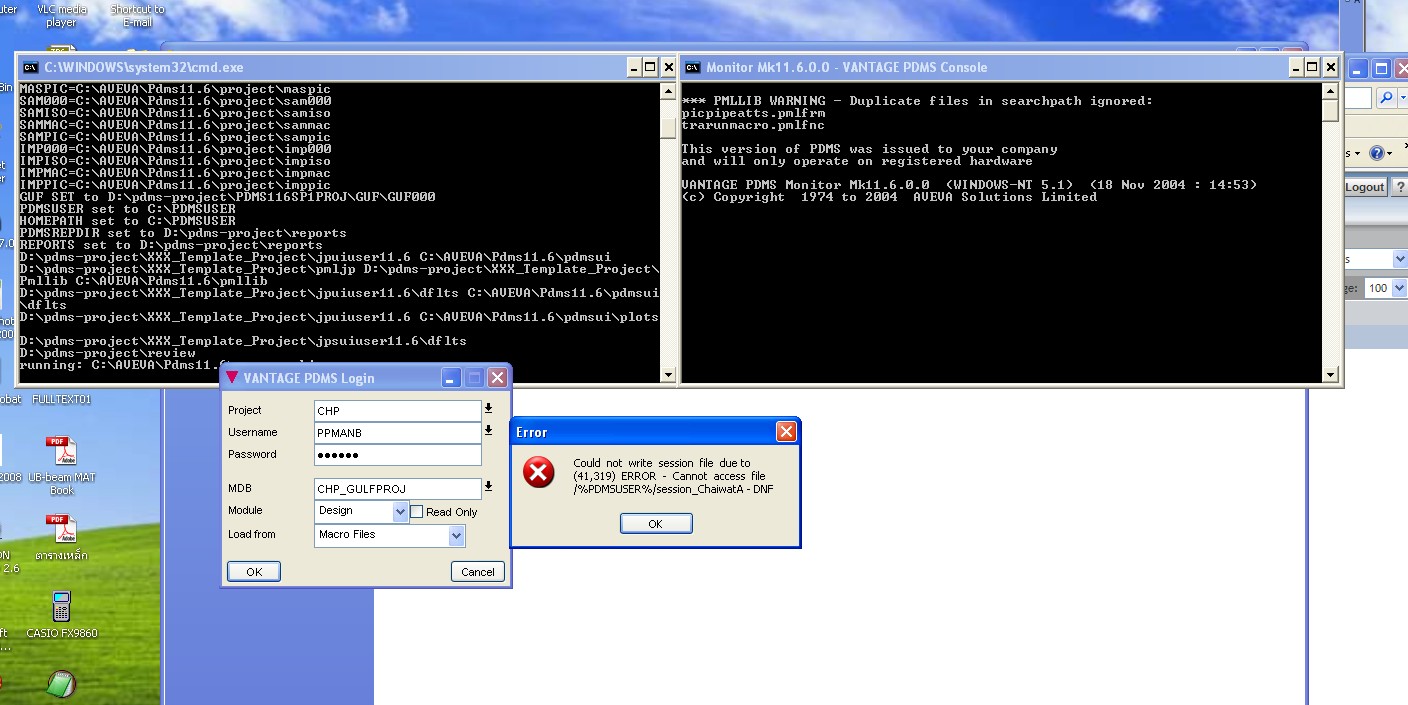Dismiss the Error dialog with OK
This screenshot has height=705, width=1408.
(655, 523)
